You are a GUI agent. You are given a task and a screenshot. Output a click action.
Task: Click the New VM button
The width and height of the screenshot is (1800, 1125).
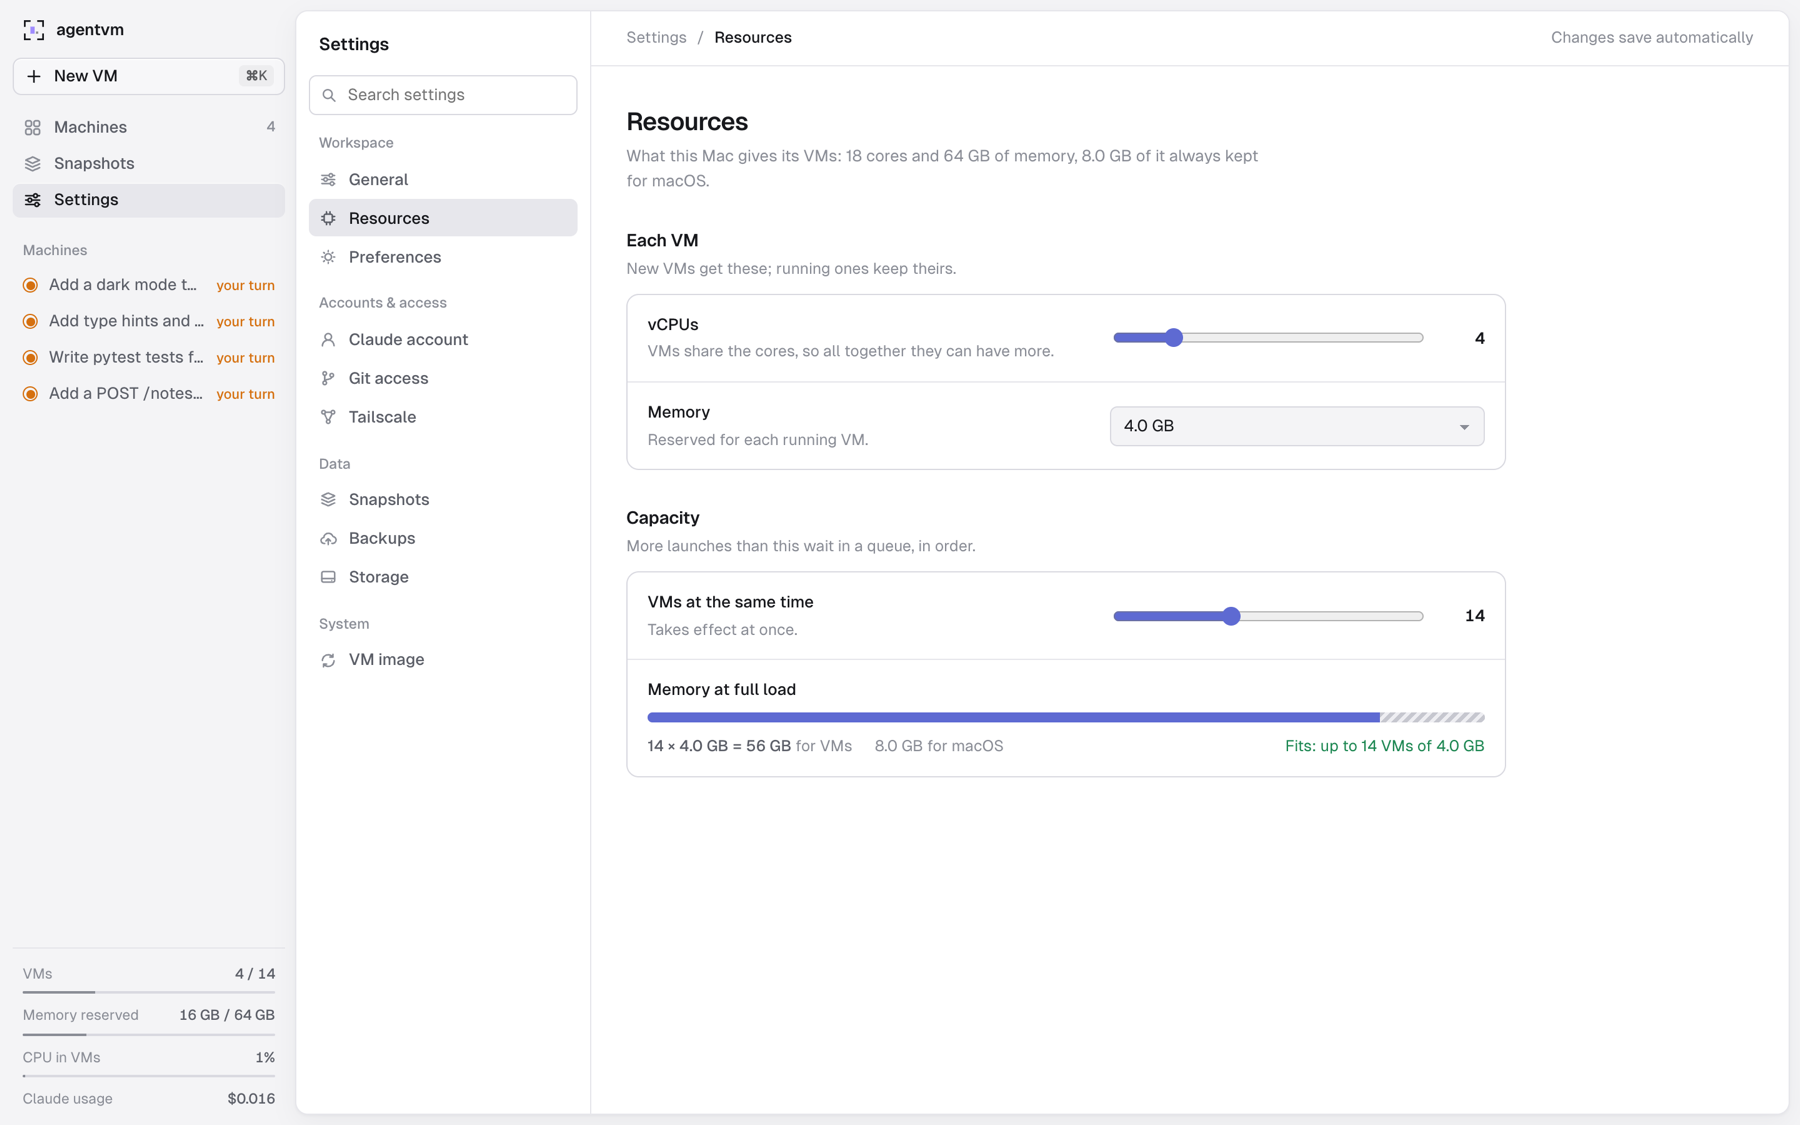click(x=149, y=76)
